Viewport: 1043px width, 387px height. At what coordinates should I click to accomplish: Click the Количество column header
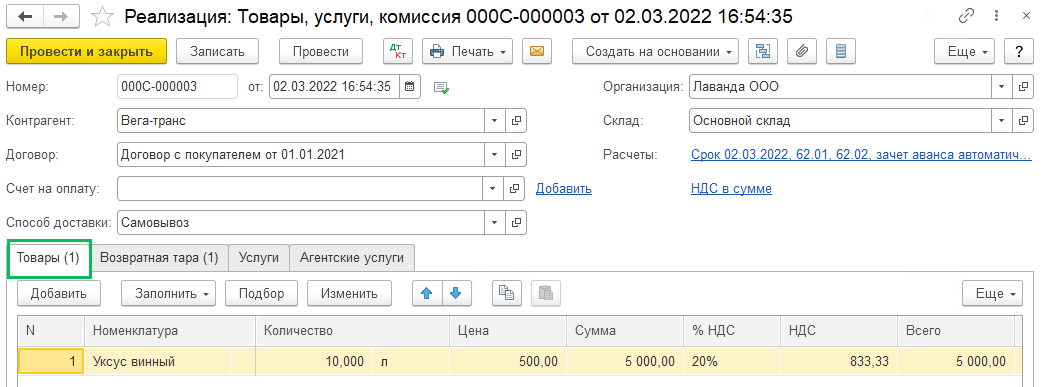point(353,330)
